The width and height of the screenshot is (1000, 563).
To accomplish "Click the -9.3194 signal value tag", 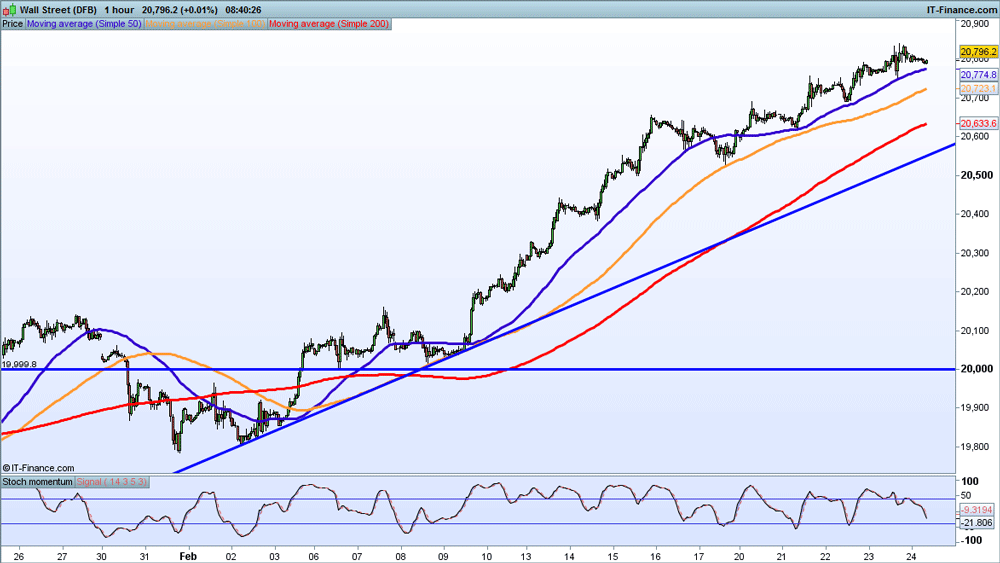I will tap(977, 510).
